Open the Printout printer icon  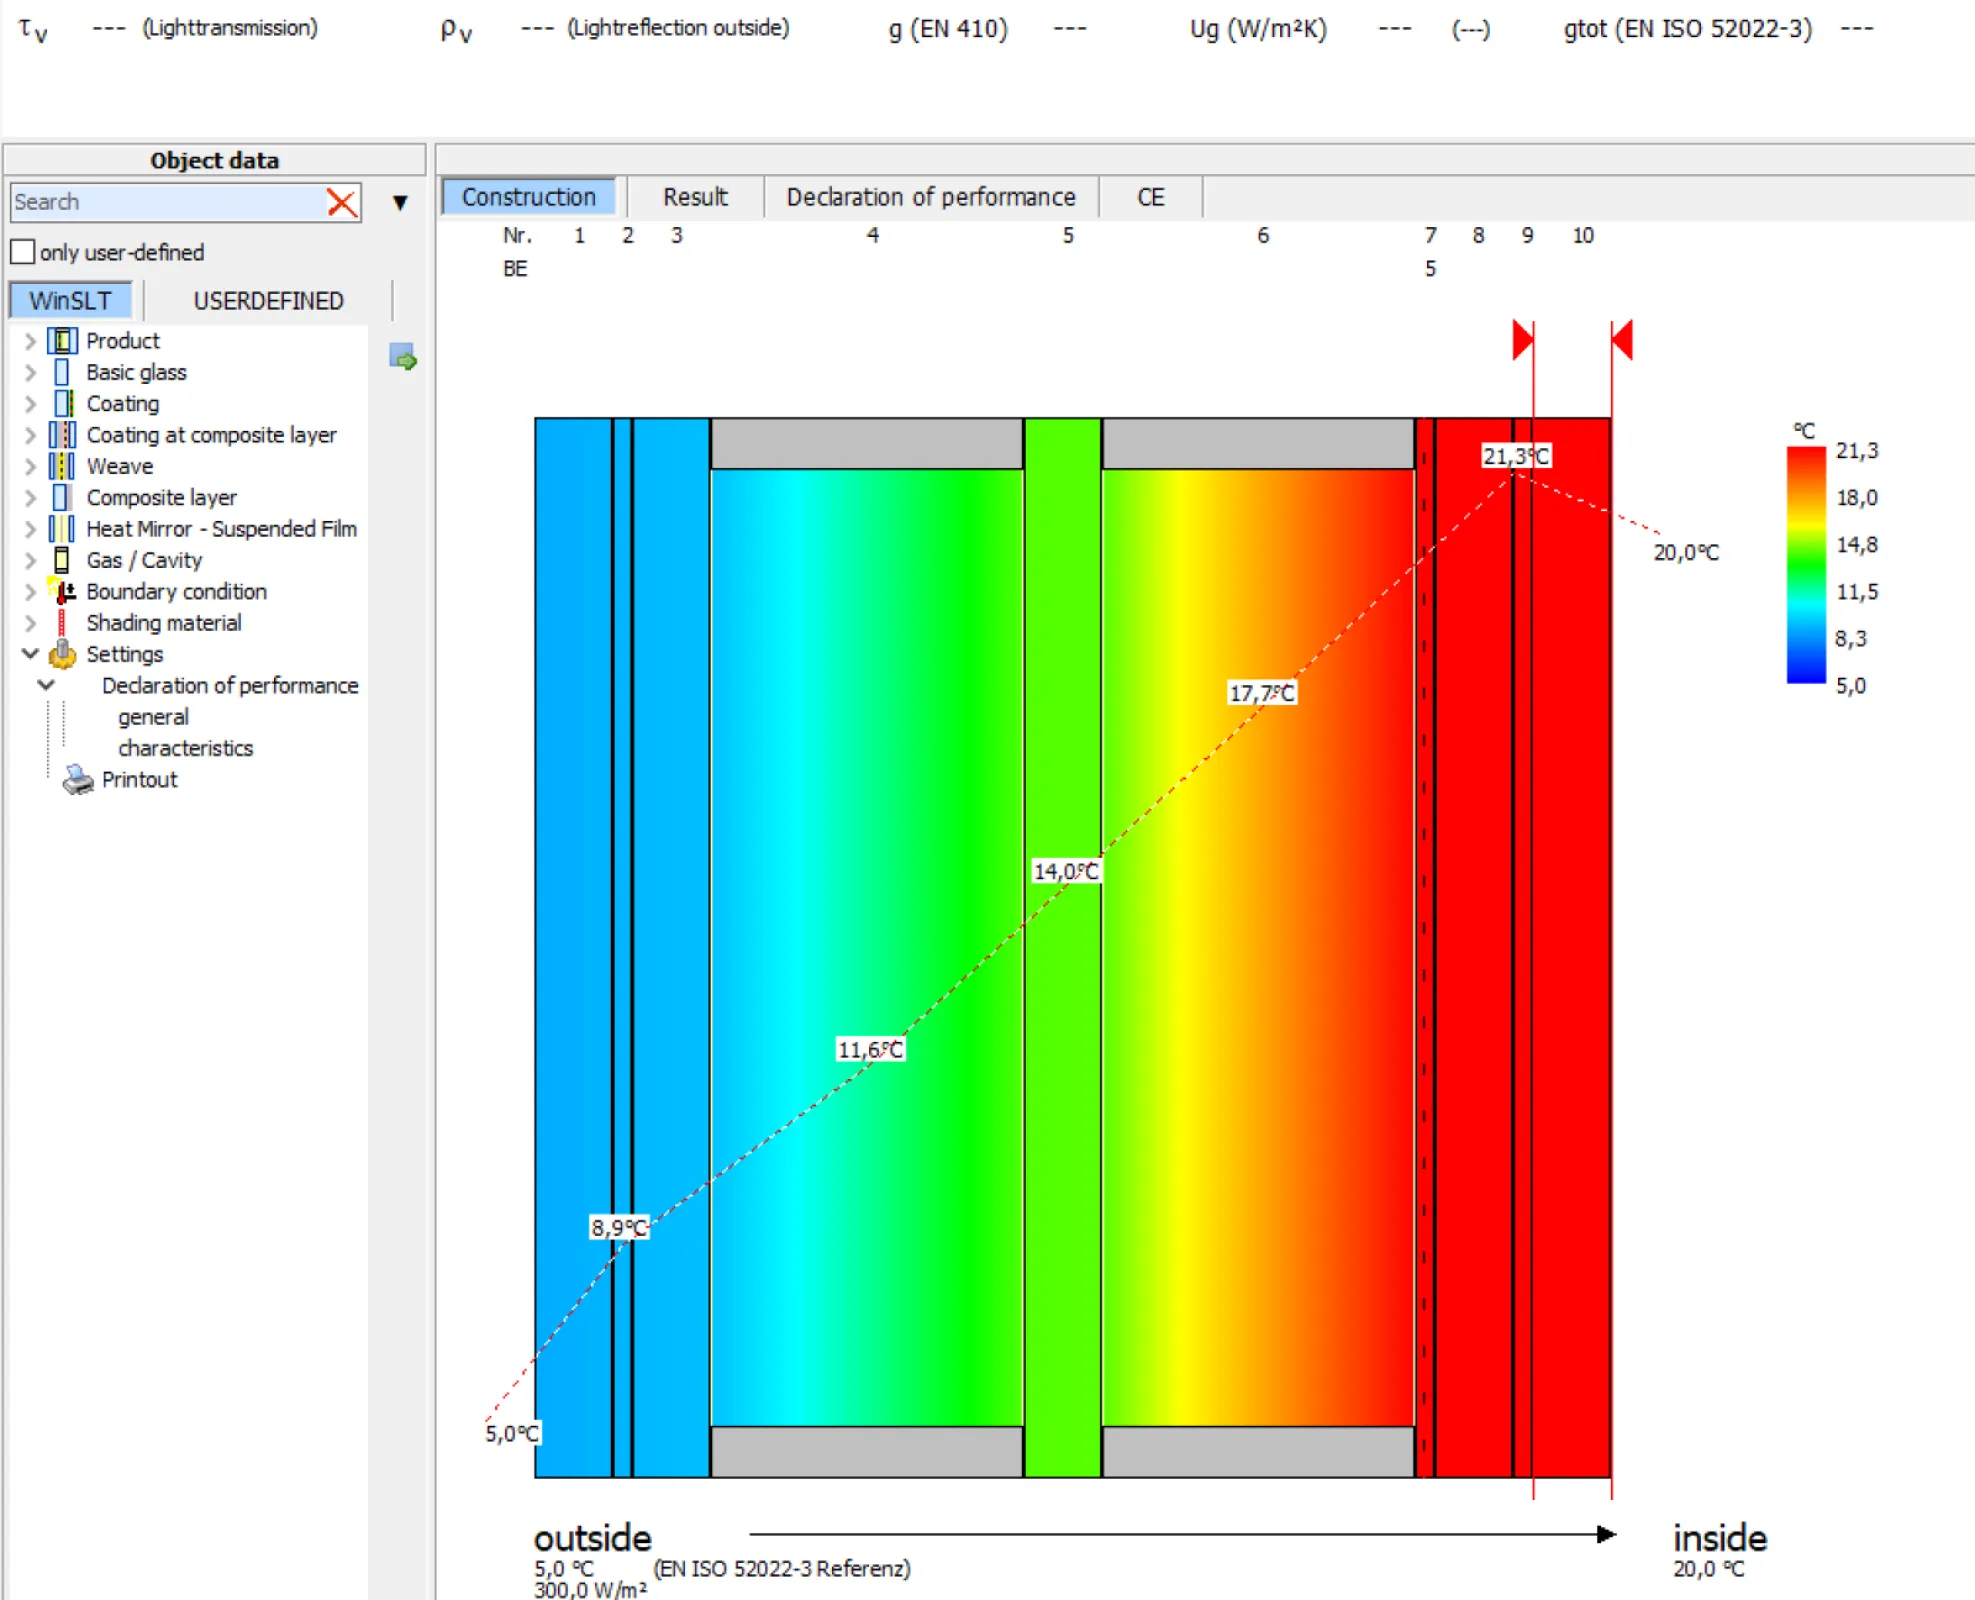75,779
